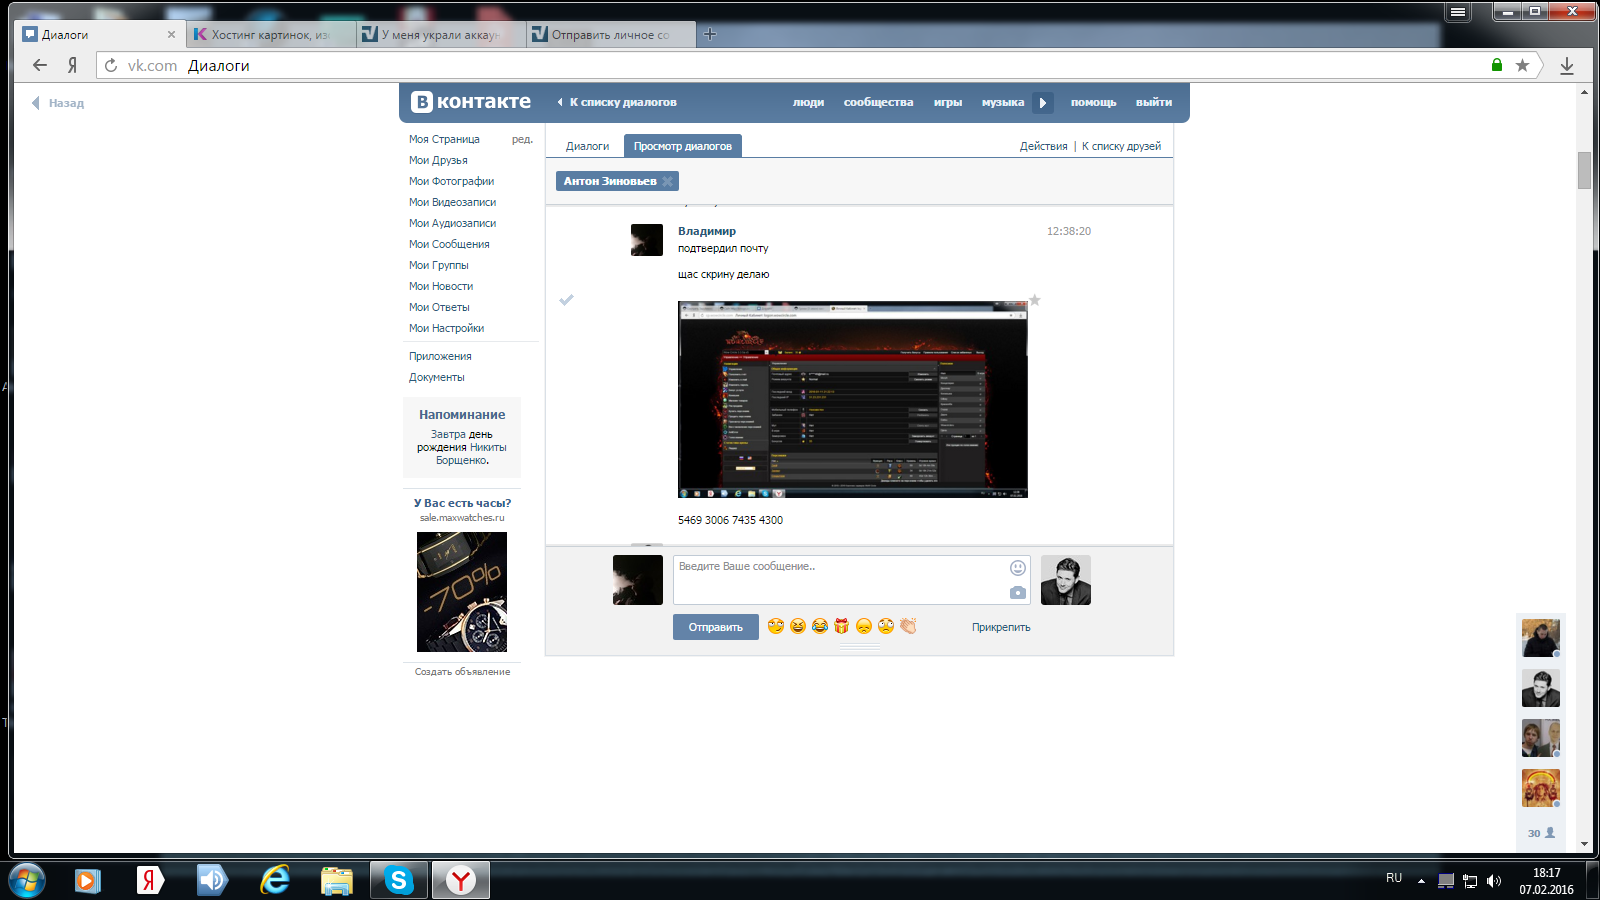Viewport: 1600px width, 900px height.
Task: Open the 30 online friends list
Action: pyautogui.click(x=1541, y=833)
